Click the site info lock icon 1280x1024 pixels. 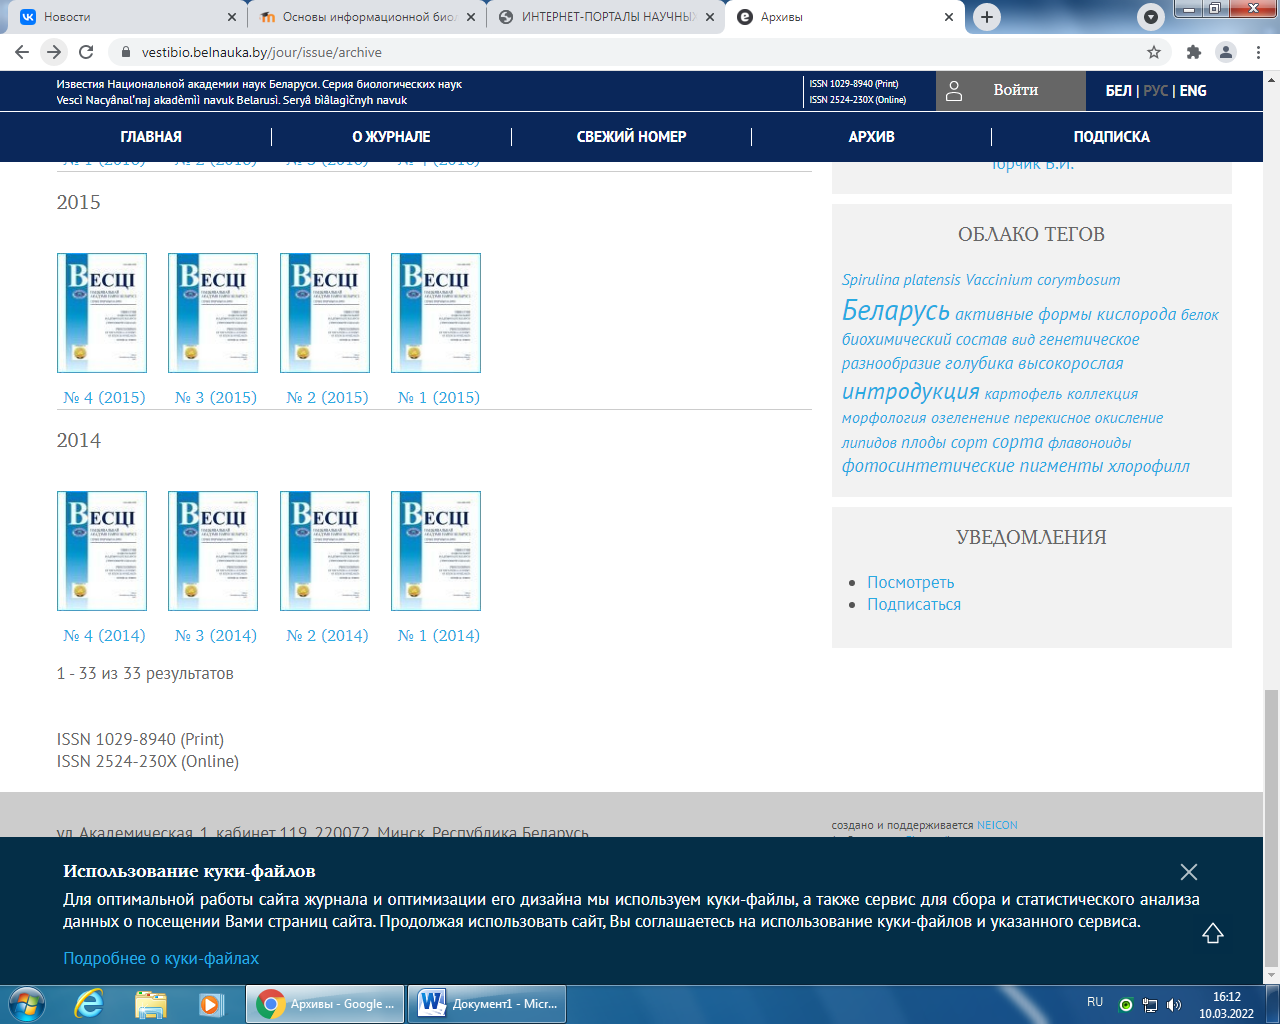tap(125, 52)
